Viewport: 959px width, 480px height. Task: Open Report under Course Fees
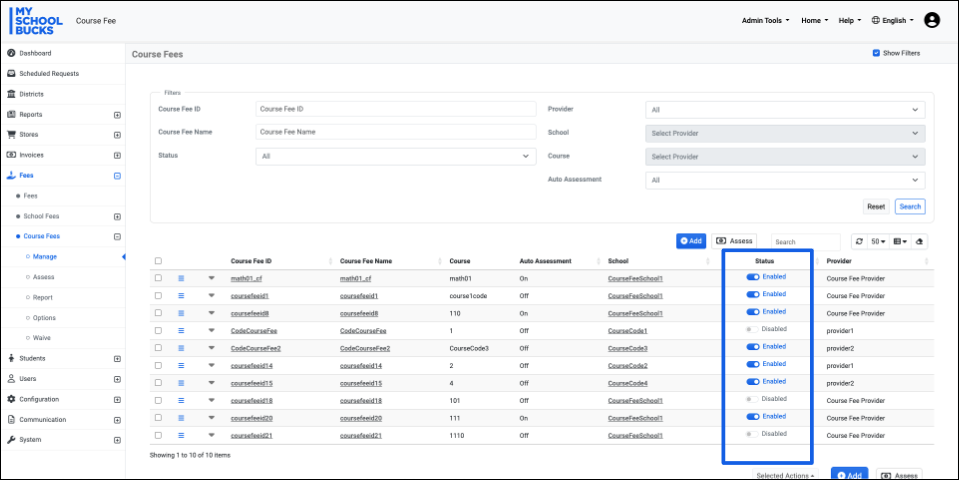[43, 297]
